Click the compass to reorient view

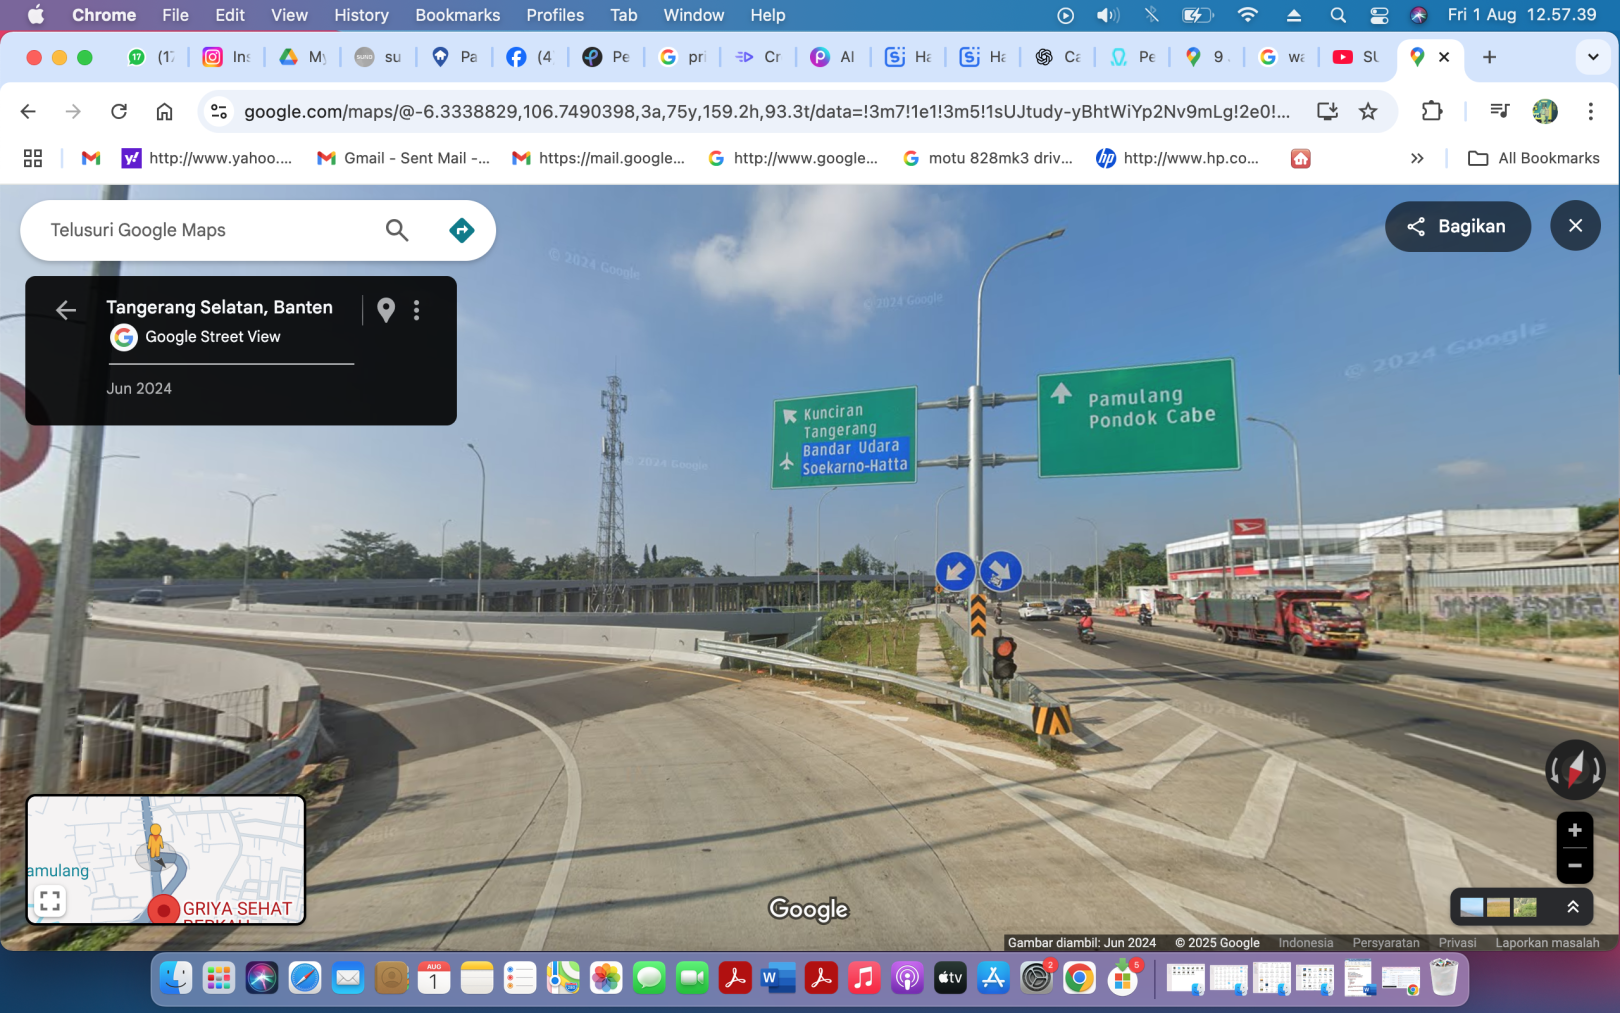pos(1575,769)
